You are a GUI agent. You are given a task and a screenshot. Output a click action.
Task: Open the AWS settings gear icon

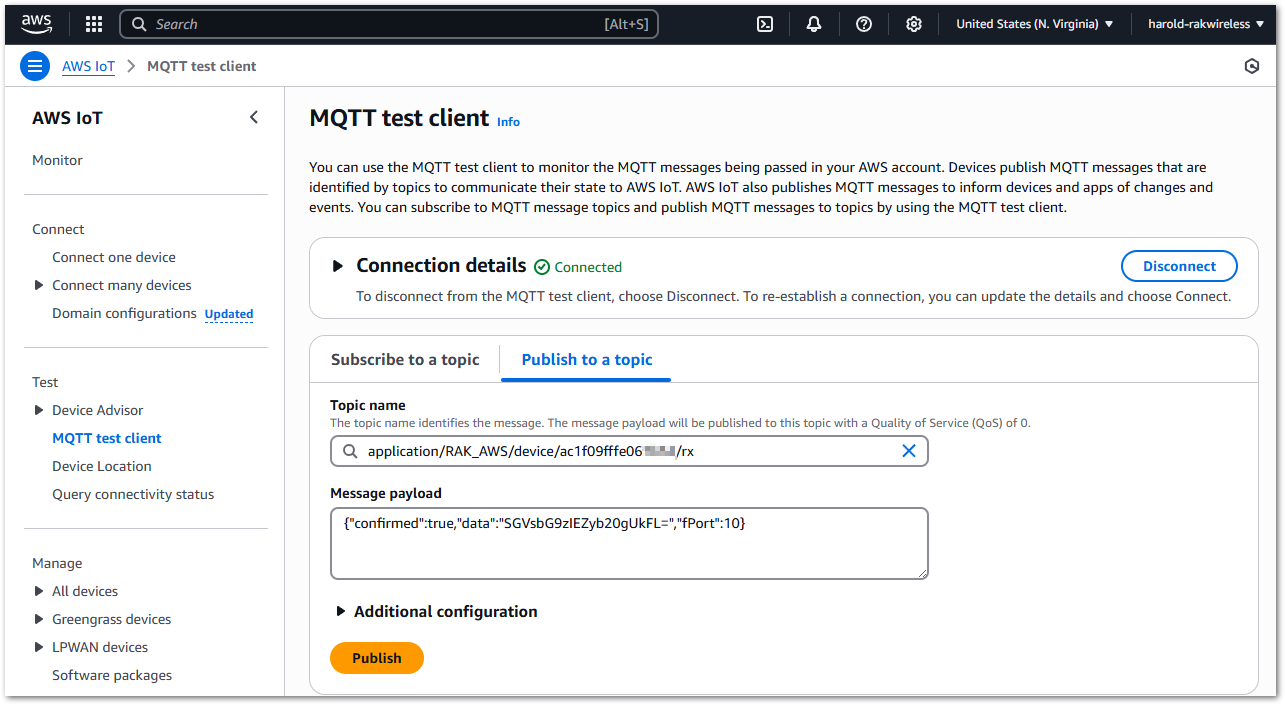click(913, 23)
